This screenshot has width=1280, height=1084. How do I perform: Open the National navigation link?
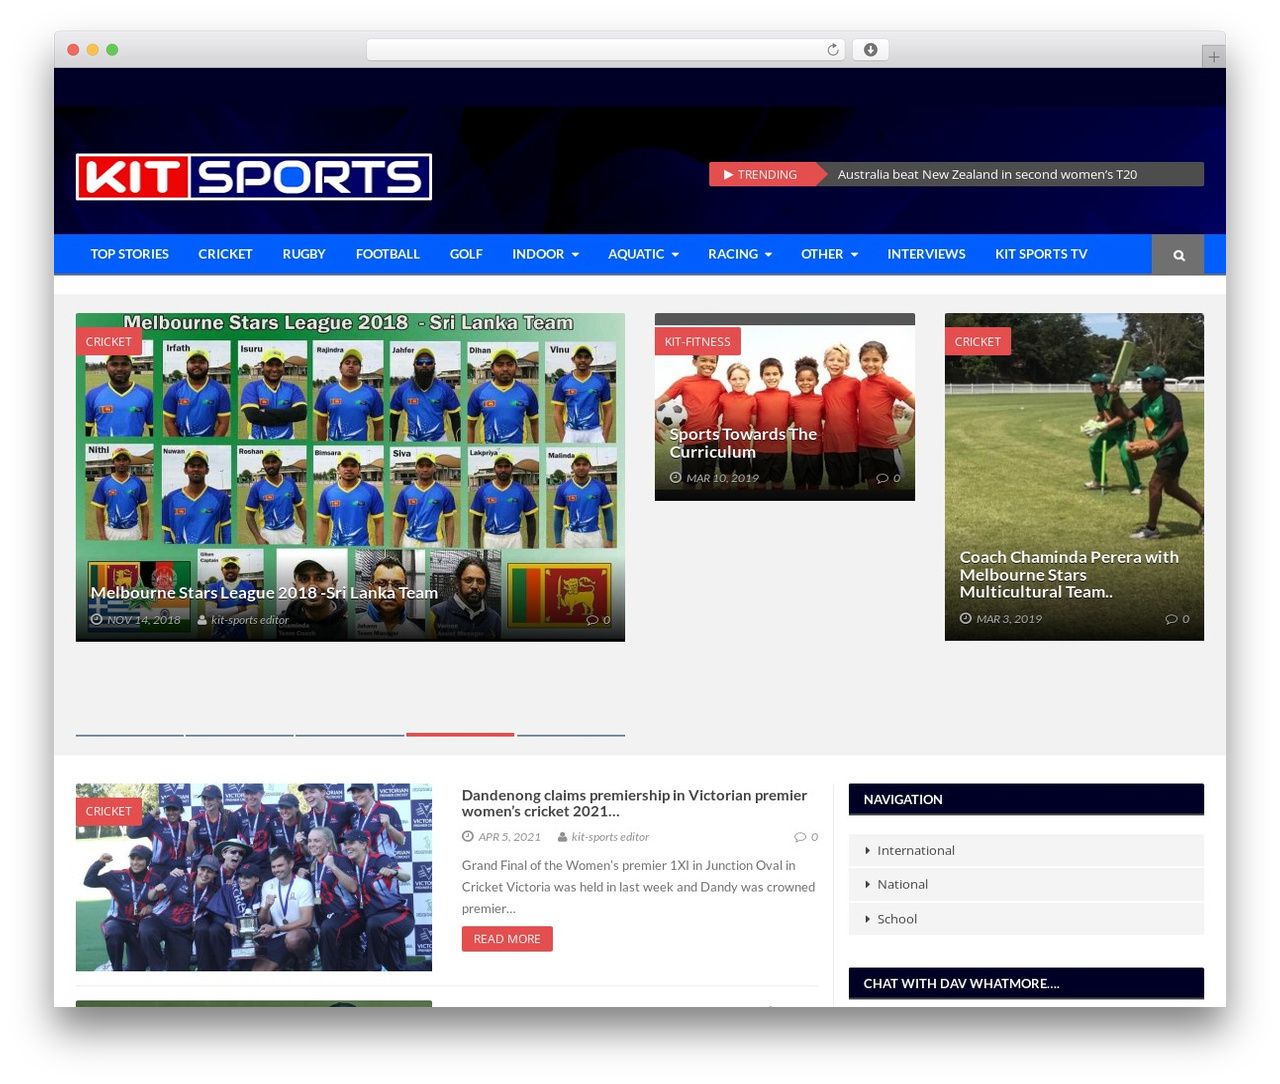point(902,884)
